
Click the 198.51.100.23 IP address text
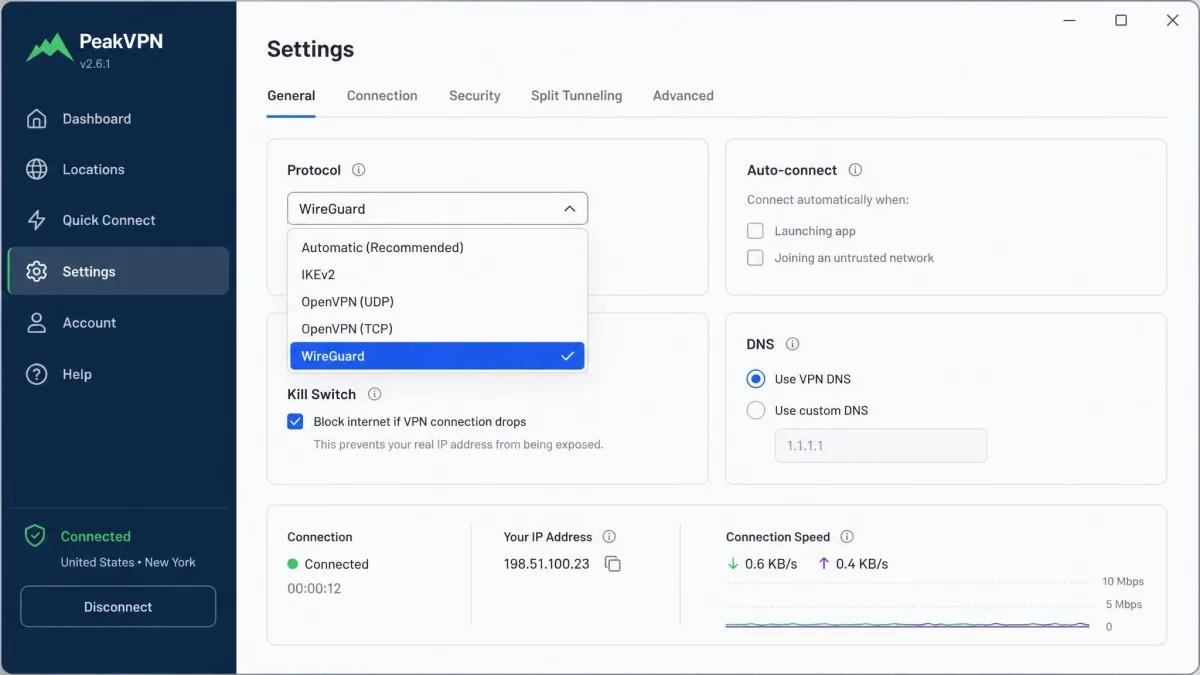(x=545, y=564)
